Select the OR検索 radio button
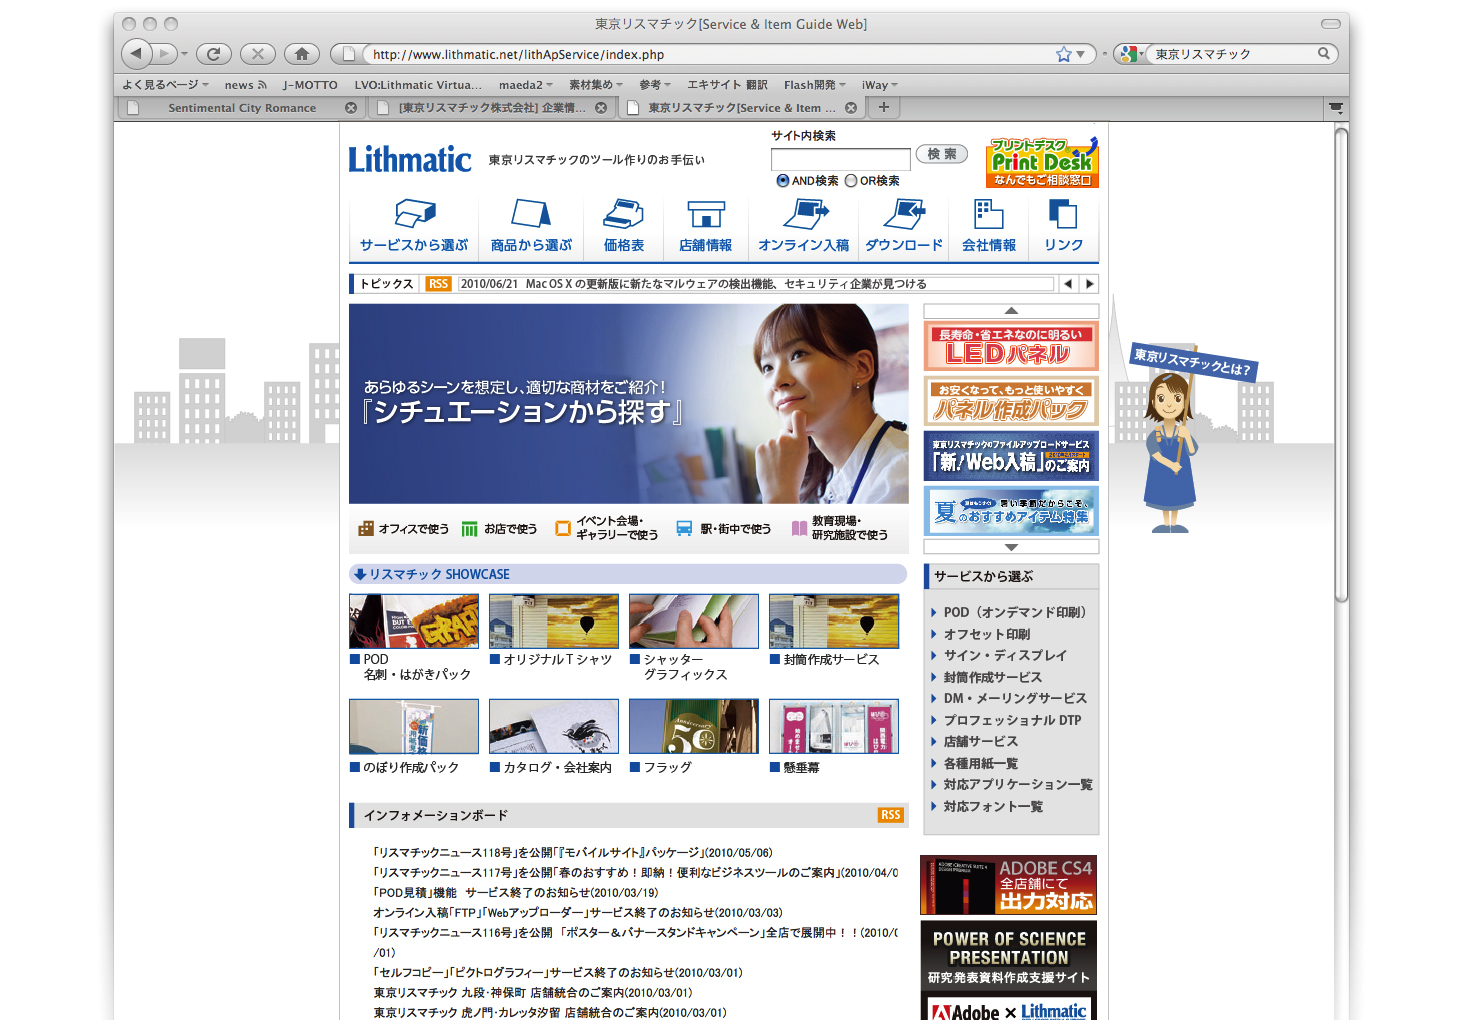The height and width of the screenshot is (1020, 1458). 851,181
